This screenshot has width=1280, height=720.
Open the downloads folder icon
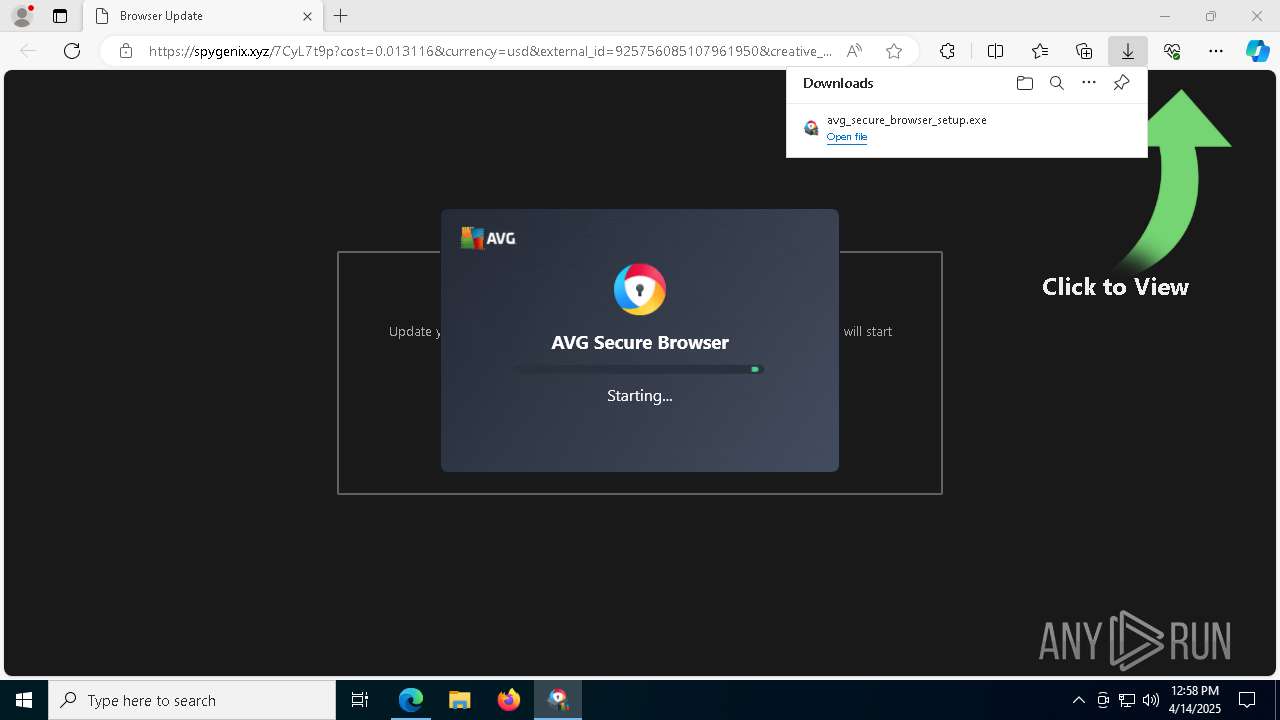click(1024, 83)
